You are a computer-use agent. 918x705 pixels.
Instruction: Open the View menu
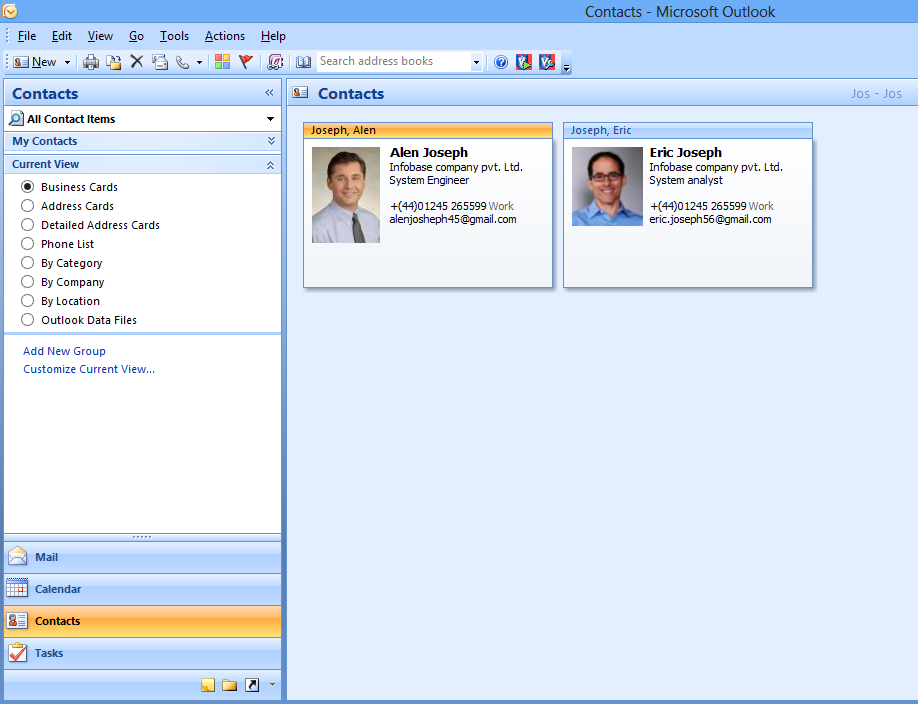[x=100, y=36]
